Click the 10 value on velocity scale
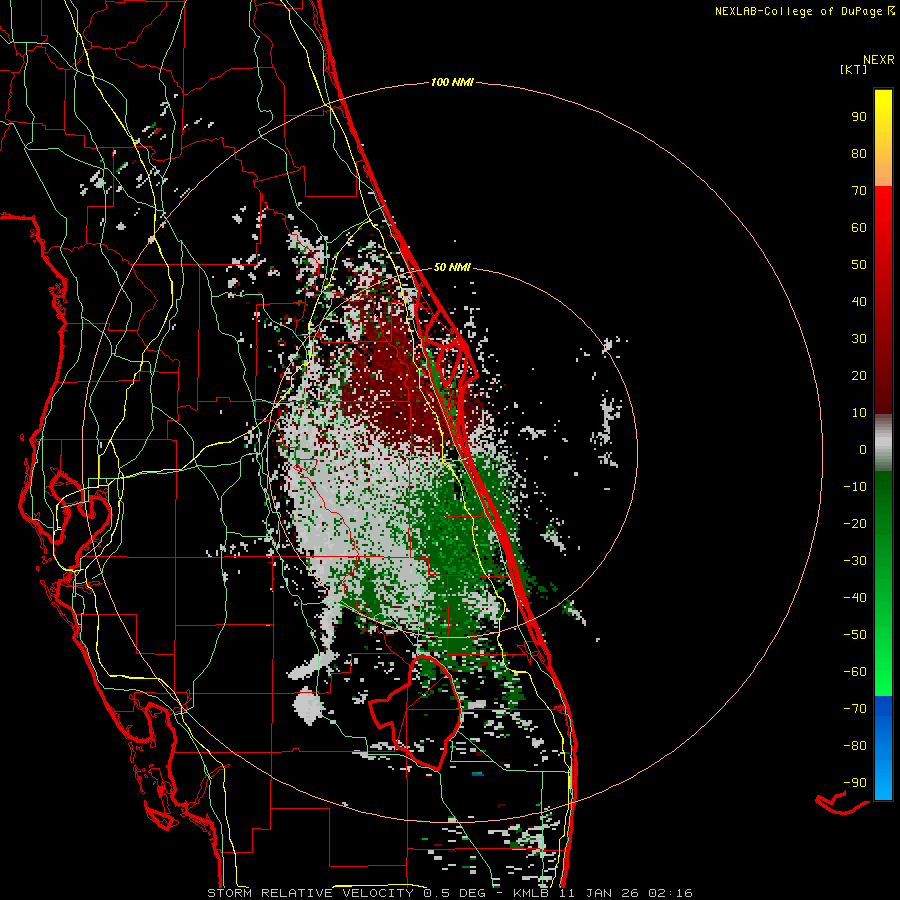The image size is (900, 900). (x=859, y=413)
